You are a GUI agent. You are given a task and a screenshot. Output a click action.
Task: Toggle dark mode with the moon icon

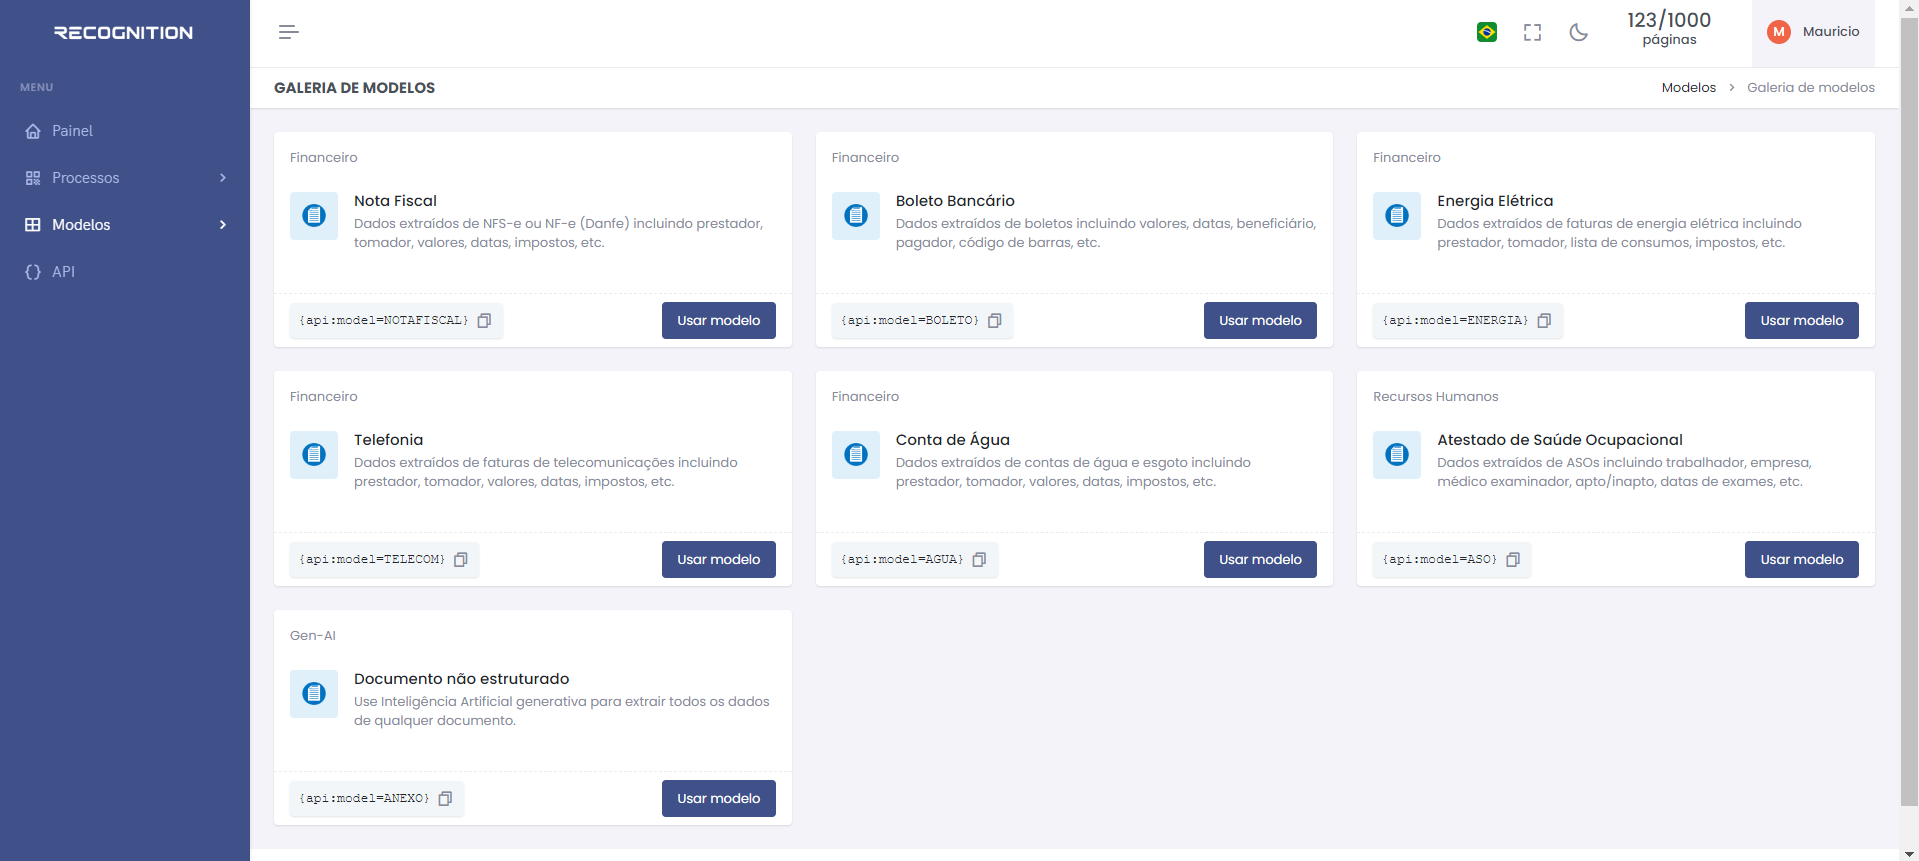click(x=1579, y=32)
